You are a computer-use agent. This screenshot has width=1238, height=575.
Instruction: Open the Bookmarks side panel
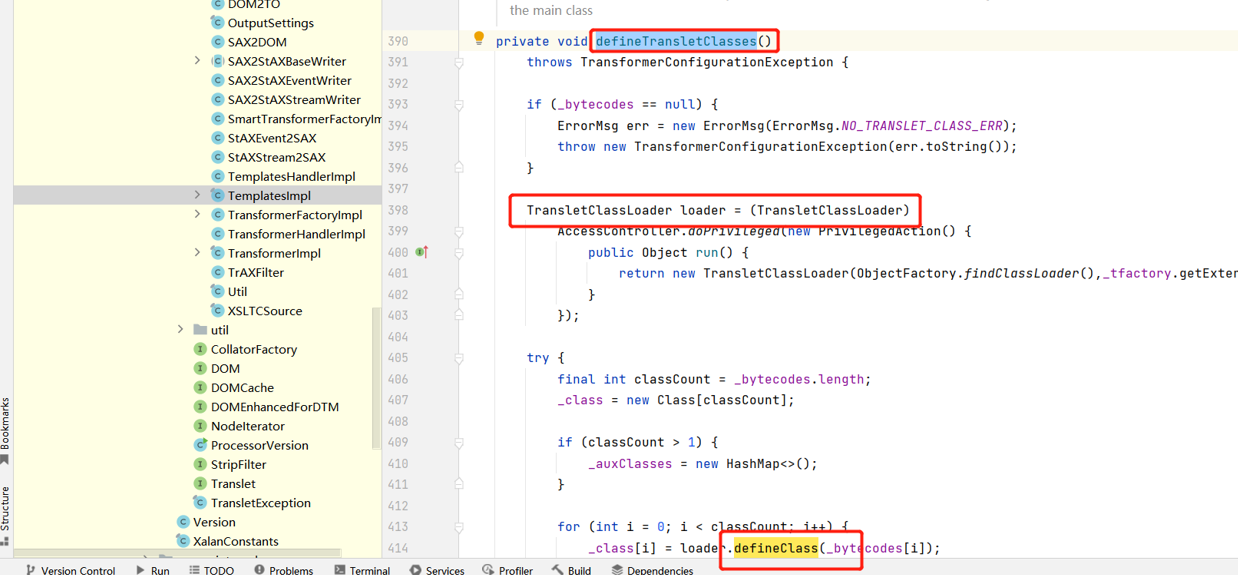point(5,430)
